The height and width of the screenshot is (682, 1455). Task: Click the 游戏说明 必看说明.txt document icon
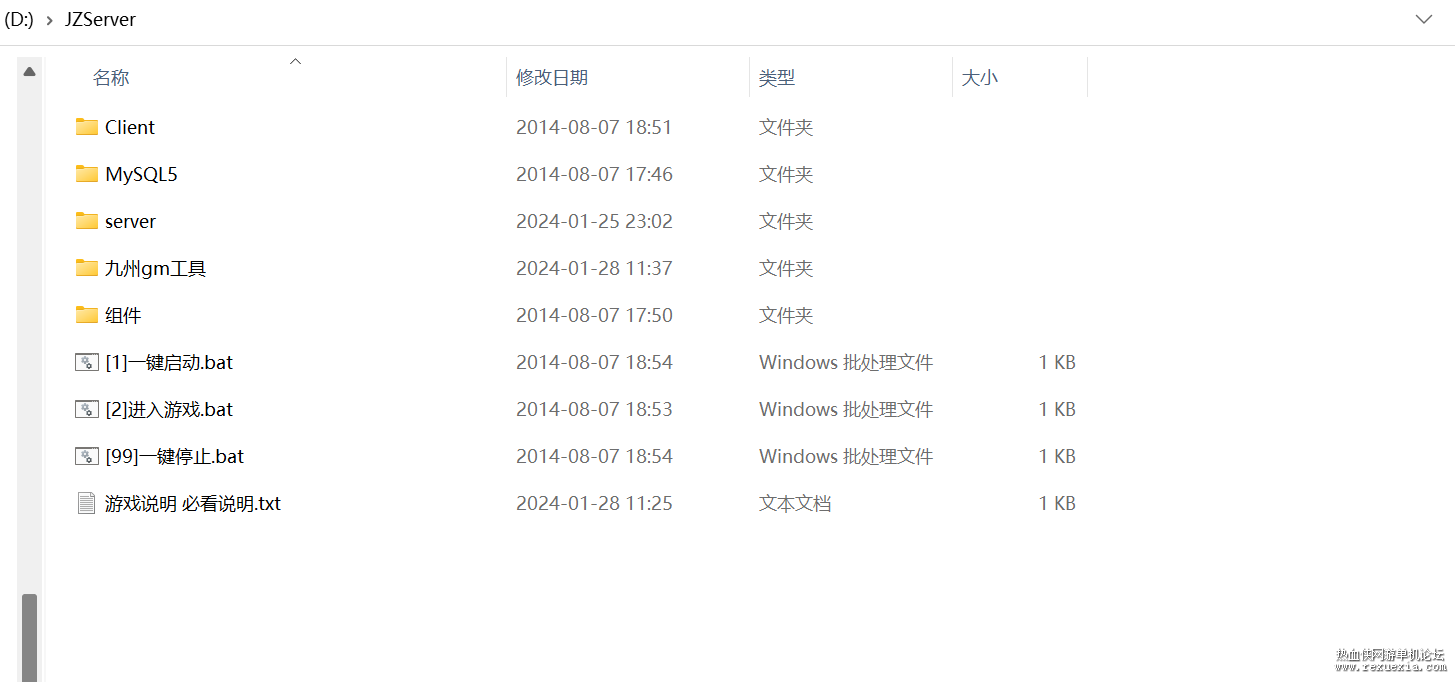87,503
